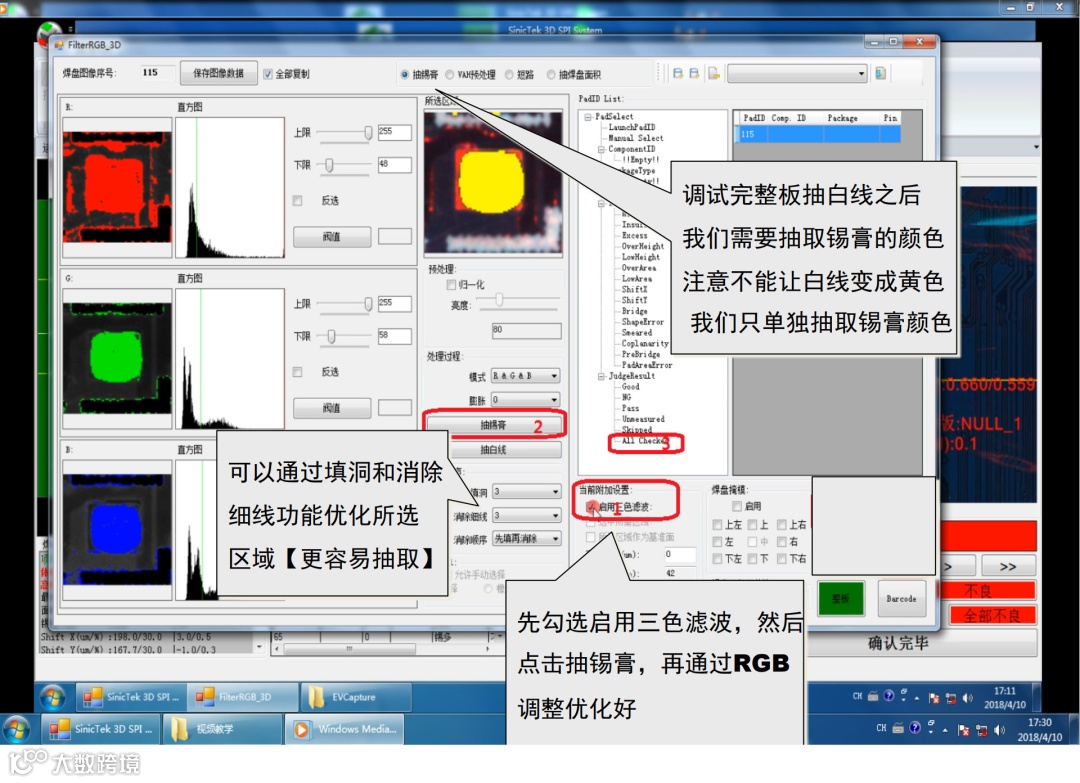This screenshot has width=1080, height=783.
Task: Open the 填洞 dropdown
Action: point(525,492)
